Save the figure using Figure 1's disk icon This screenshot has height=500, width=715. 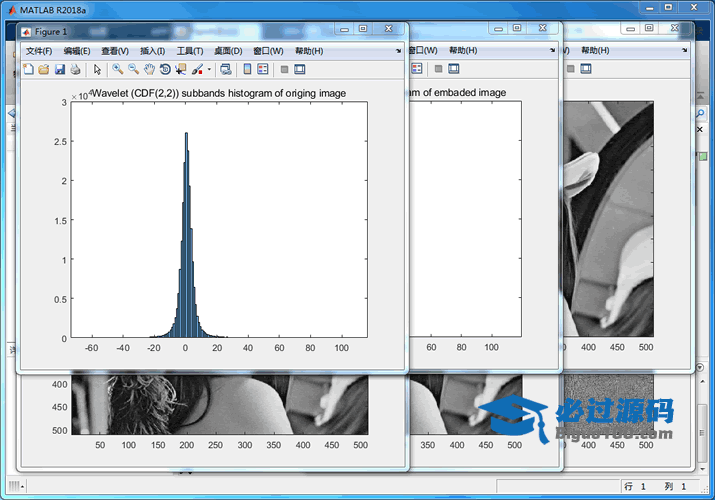coord(59,69)
